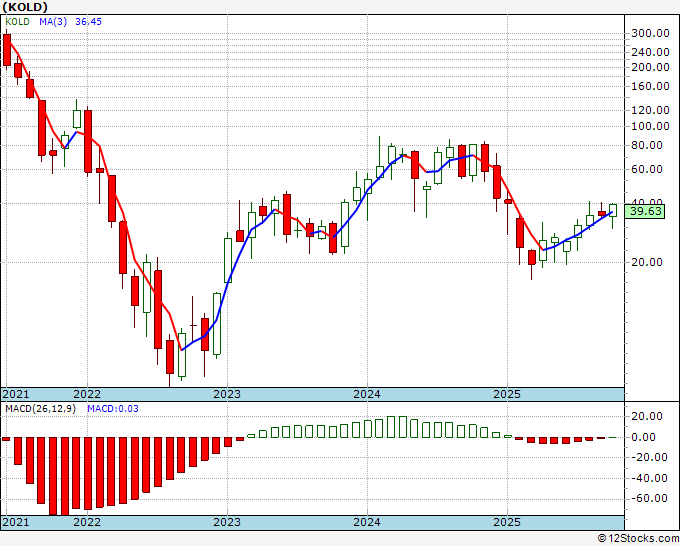680x546 pixels.
Task: Click 2021 on the price chart timeline
Action: pos(16,394)
